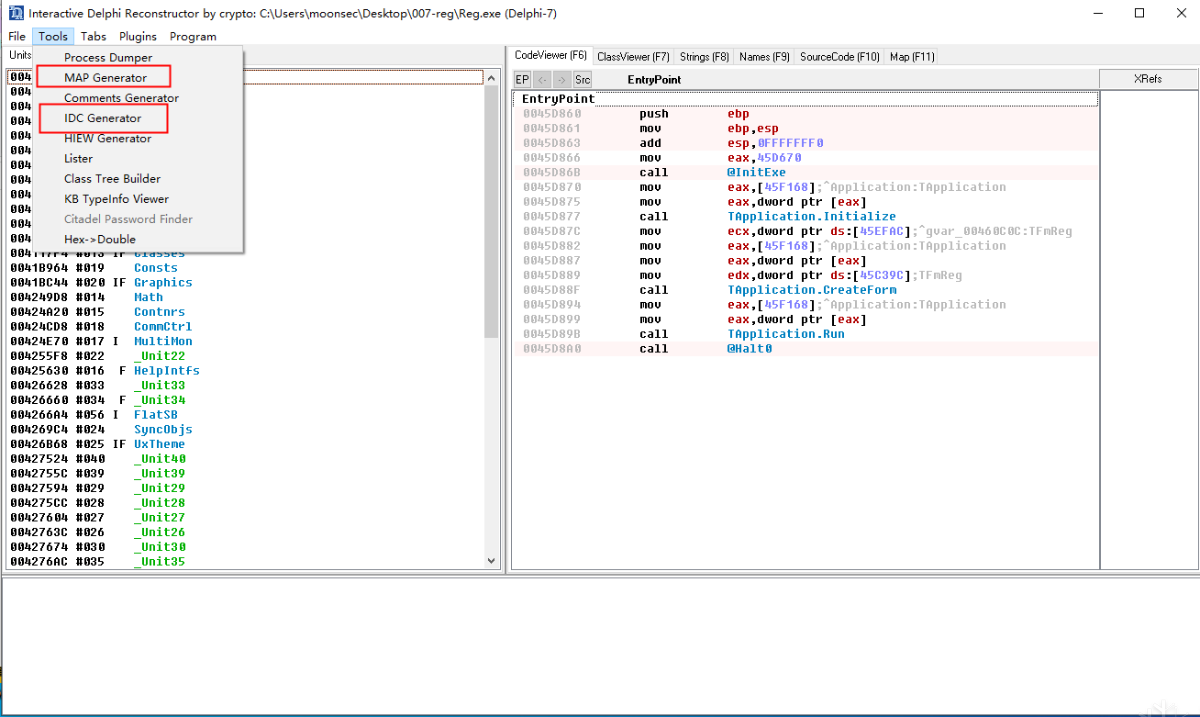
Task: Select the FlatSB unit row
Action: (245, 415)
